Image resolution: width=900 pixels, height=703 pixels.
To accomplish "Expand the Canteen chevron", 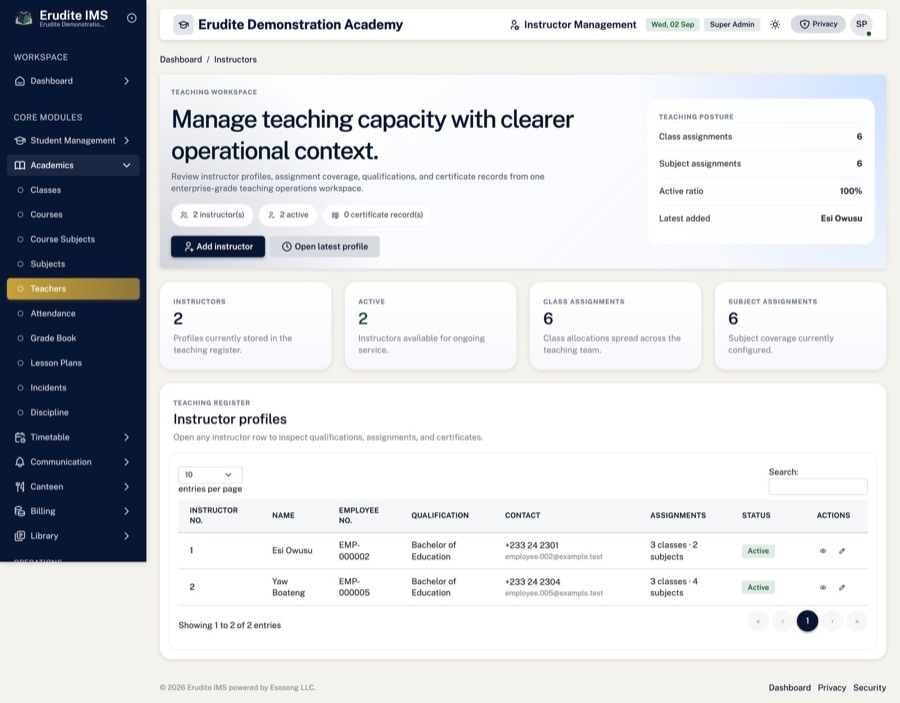I will click(x=126, y=487).
